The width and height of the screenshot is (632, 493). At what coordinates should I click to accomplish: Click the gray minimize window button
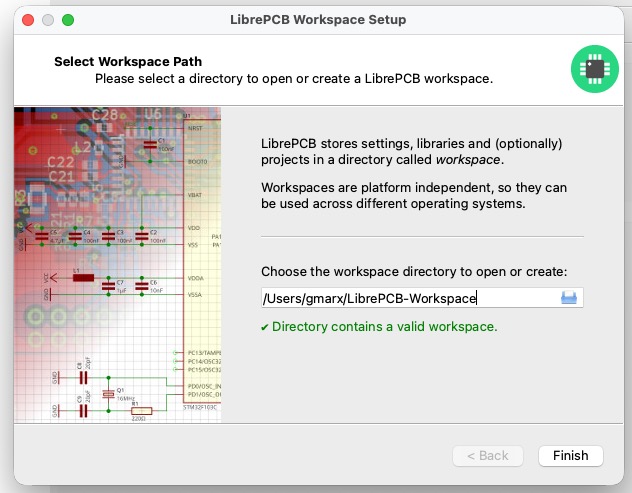(x=48, y=20)
